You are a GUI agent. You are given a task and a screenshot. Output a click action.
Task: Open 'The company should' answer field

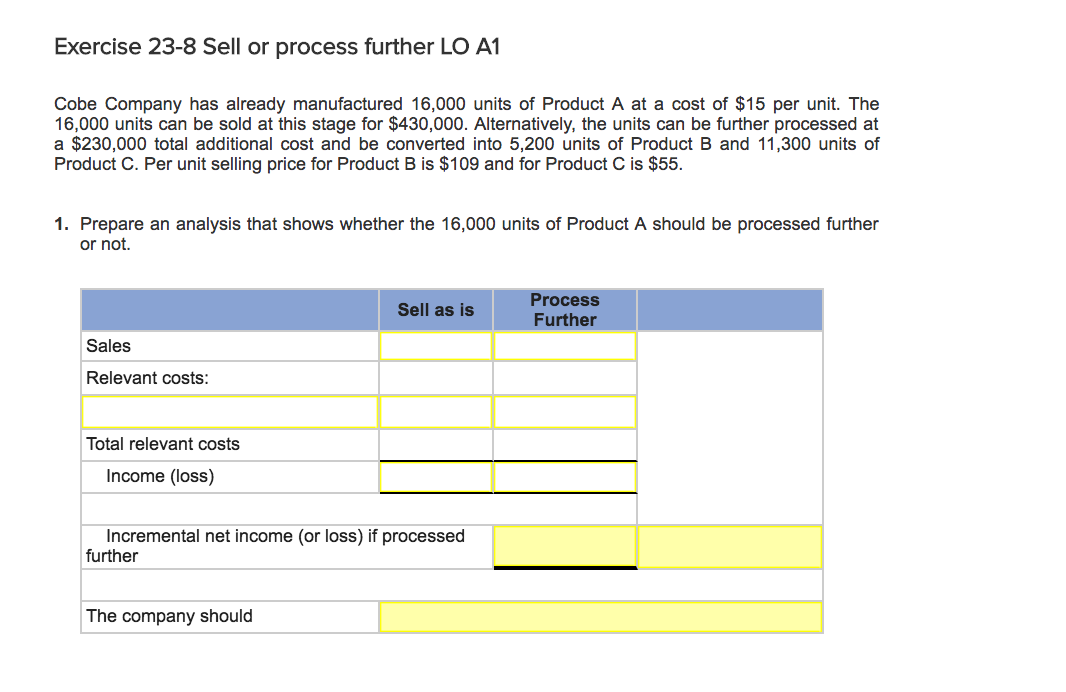(x=600, y=617)
